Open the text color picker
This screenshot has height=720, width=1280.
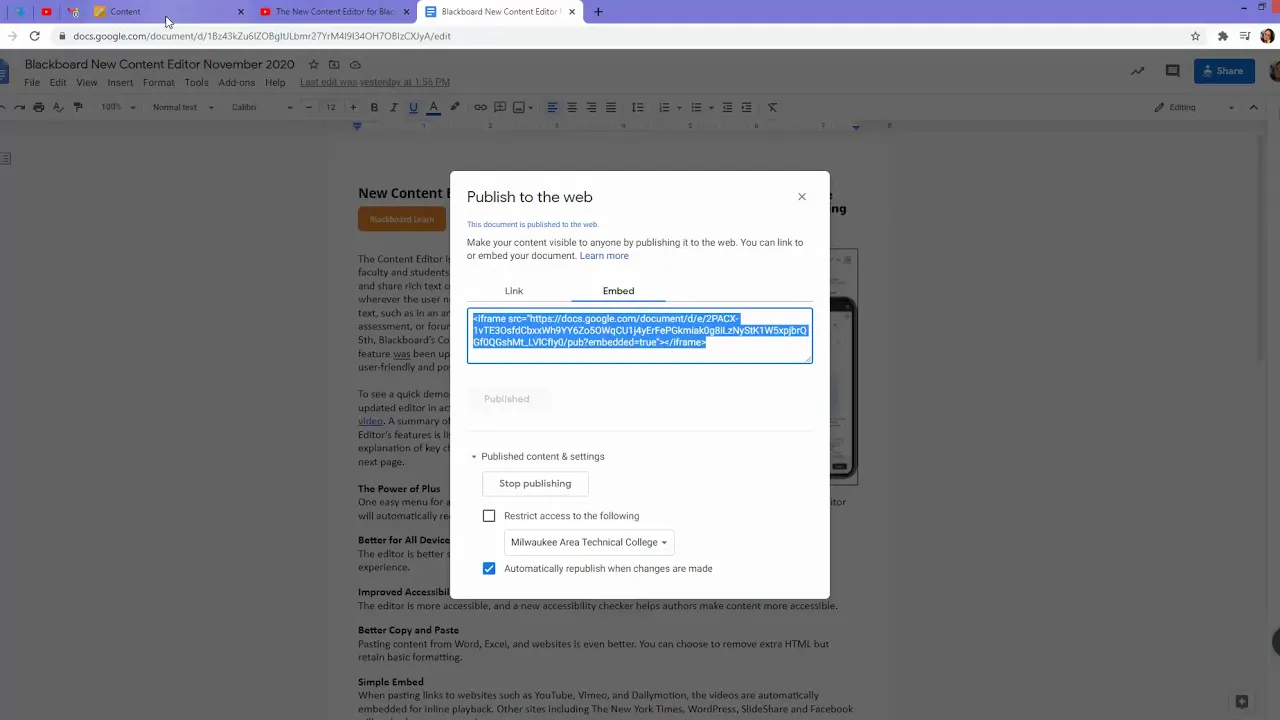pyautogui.click(x=433, y=107)
